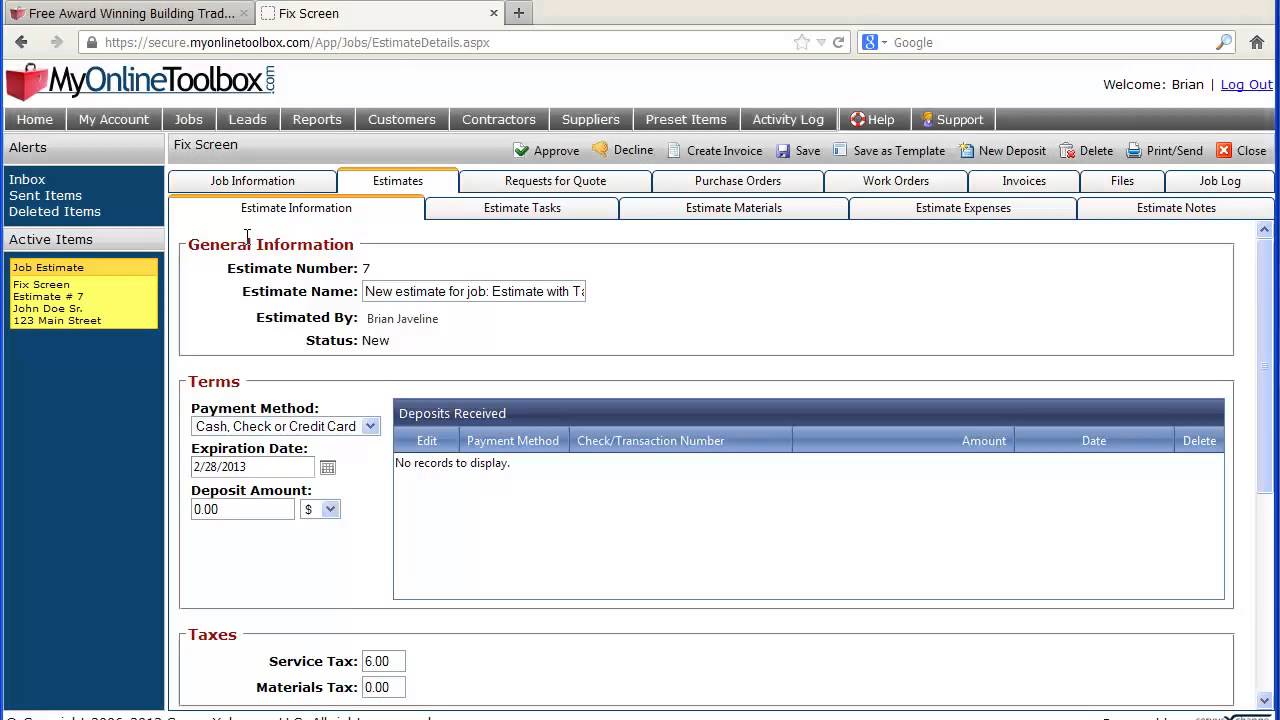Switch to the Invoices tab
The width and height of the screenshot is (1280, 720).
click(1024, 181)
